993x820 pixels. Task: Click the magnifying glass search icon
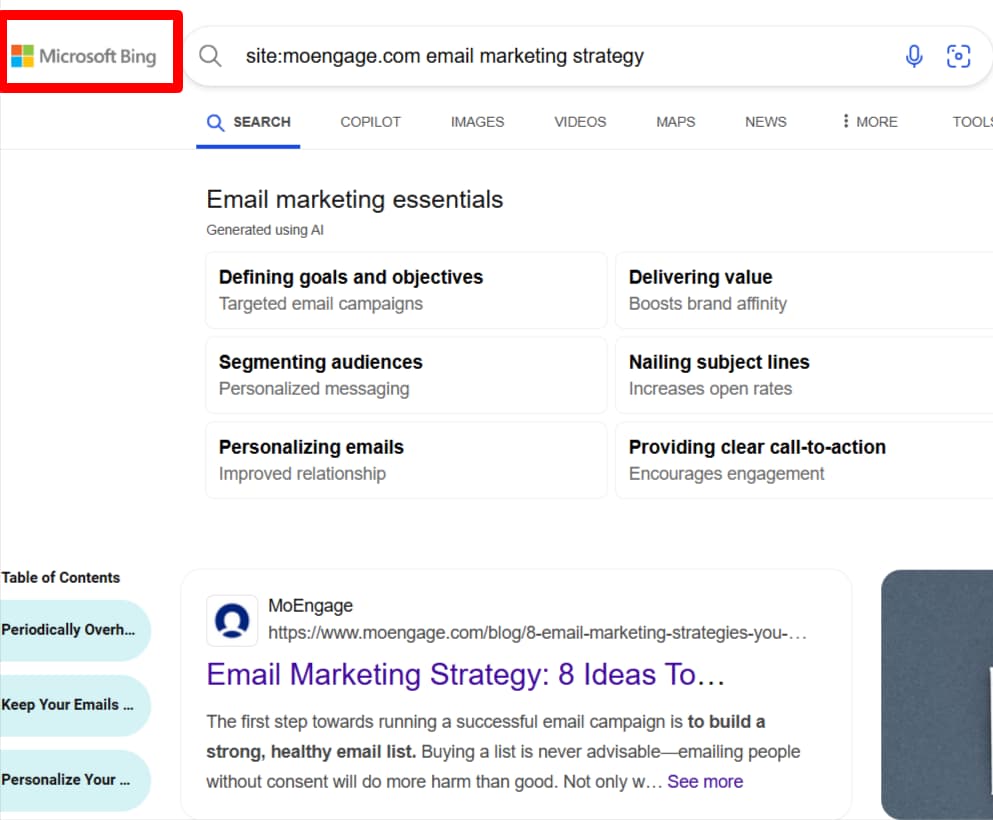(210, 56)
